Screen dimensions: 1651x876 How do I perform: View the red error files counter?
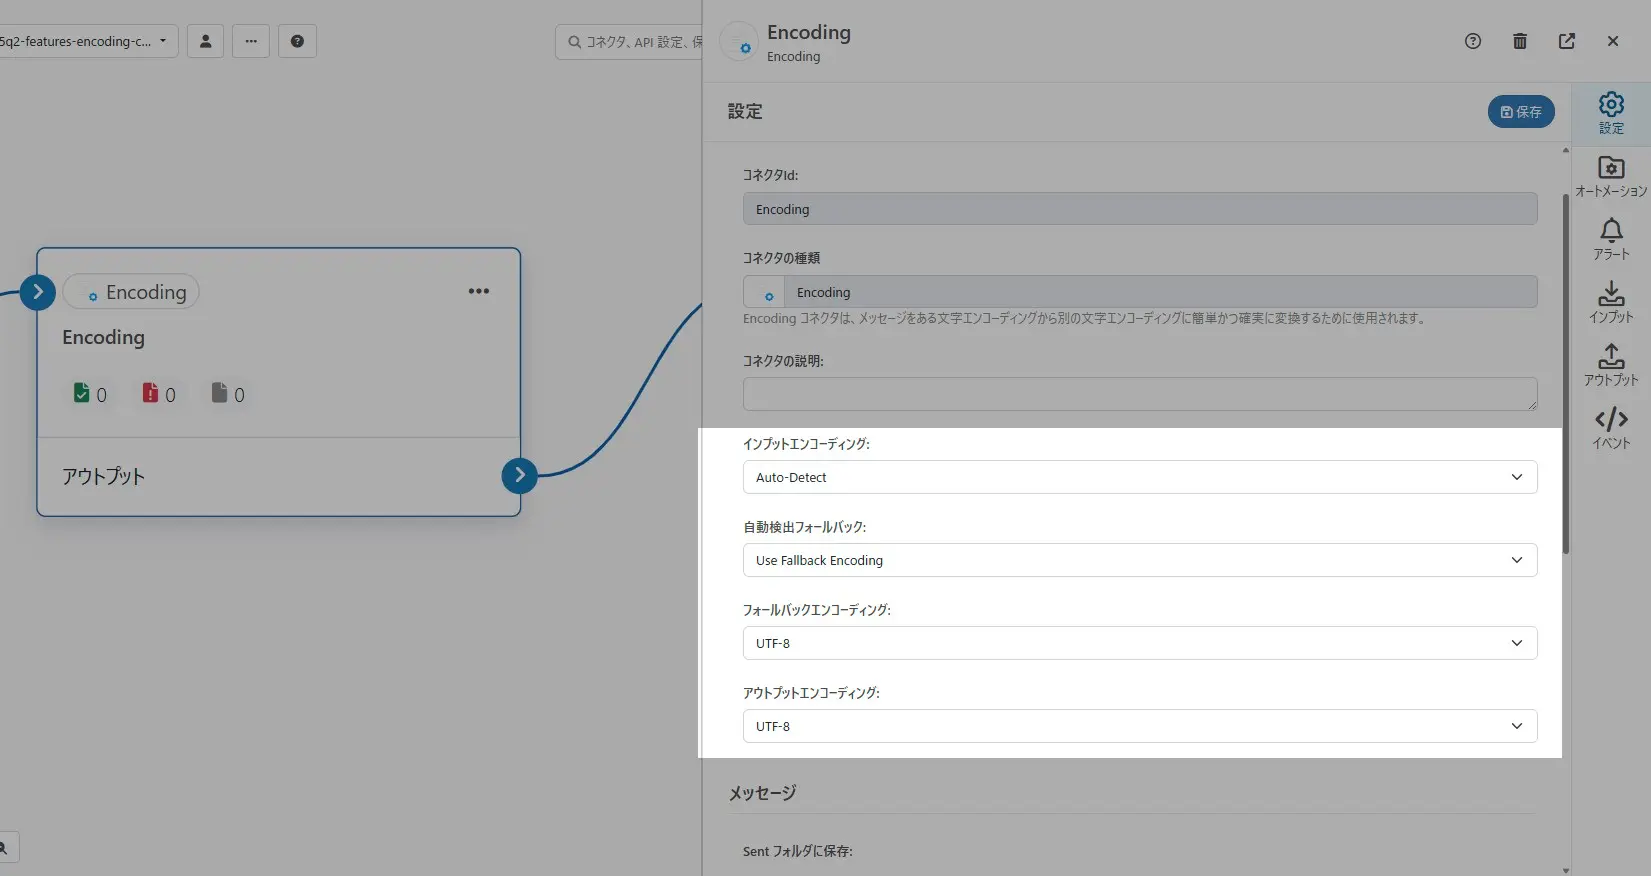tap(159, 393)
